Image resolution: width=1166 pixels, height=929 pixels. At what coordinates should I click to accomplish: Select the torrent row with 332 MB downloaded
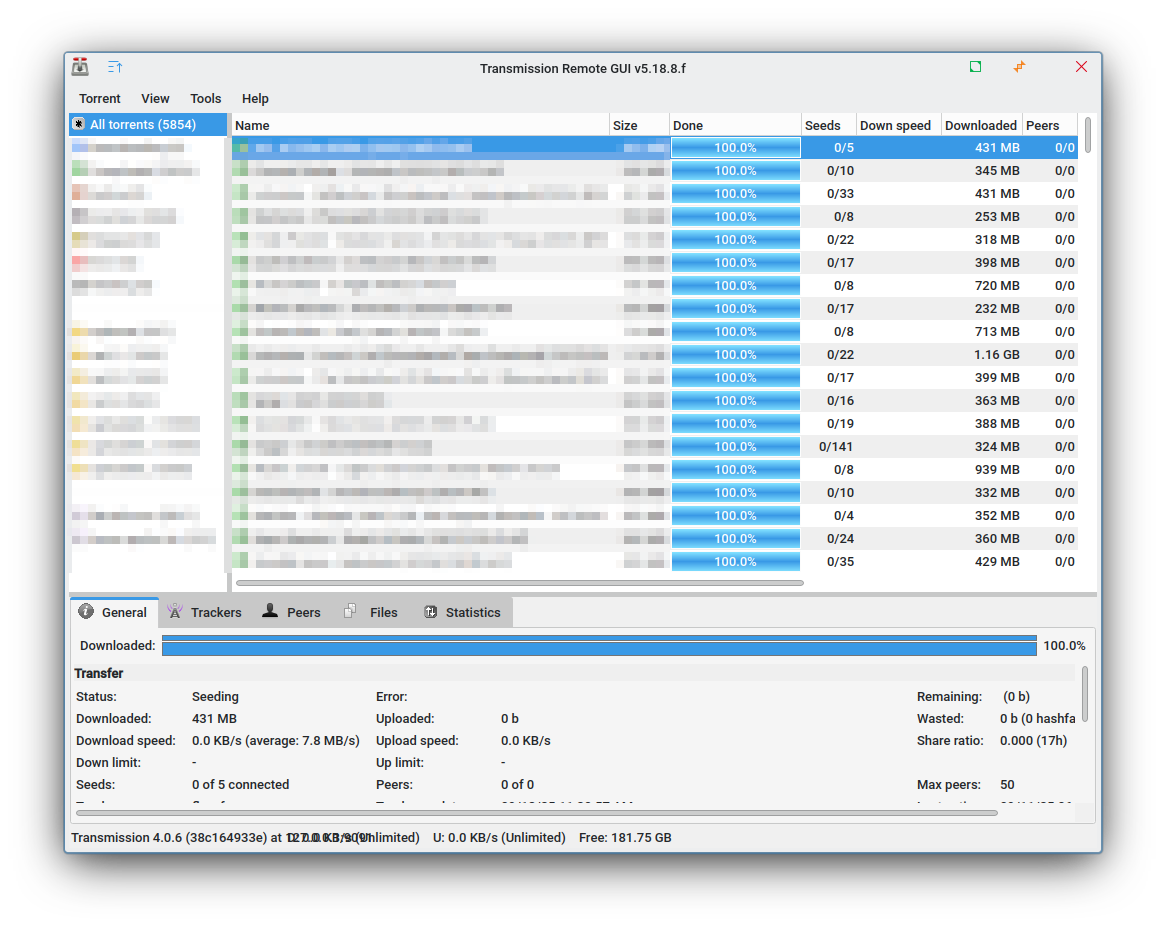[x=654, y=492]
